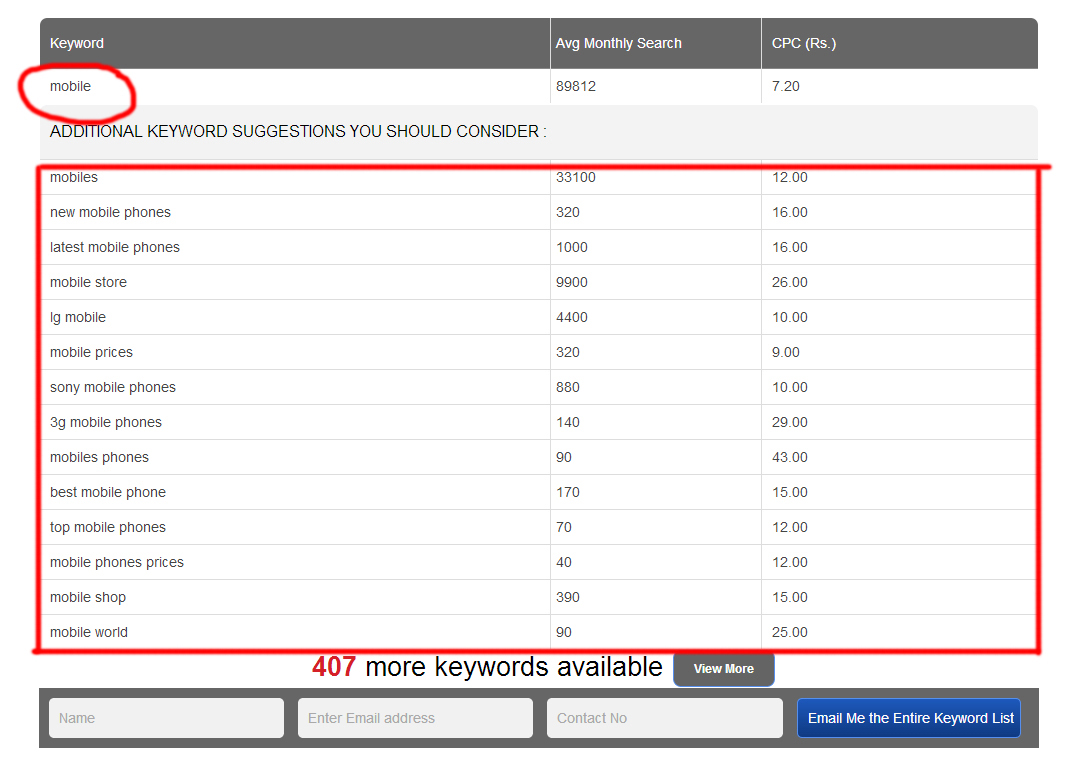Viewport: 1075px width, 768px height.
Task: Click the Additional Keyword Suggestions heading
Action: 298,132
